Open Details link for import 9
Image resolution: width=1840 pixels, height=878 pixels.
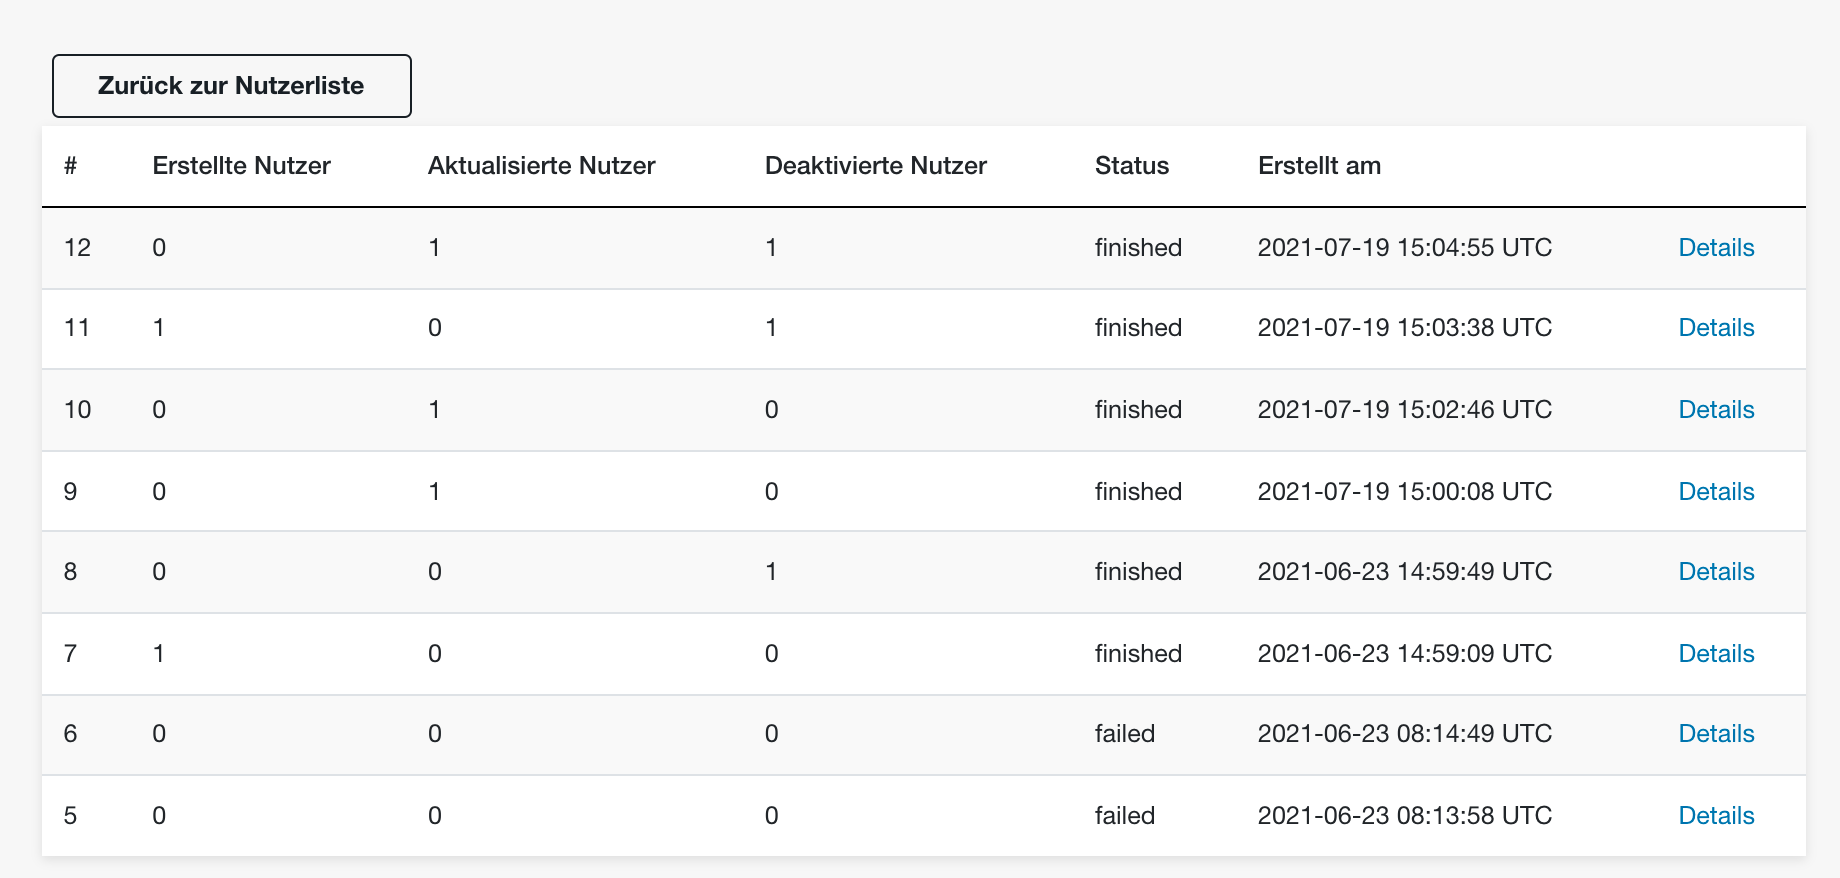pos(1716,492)
